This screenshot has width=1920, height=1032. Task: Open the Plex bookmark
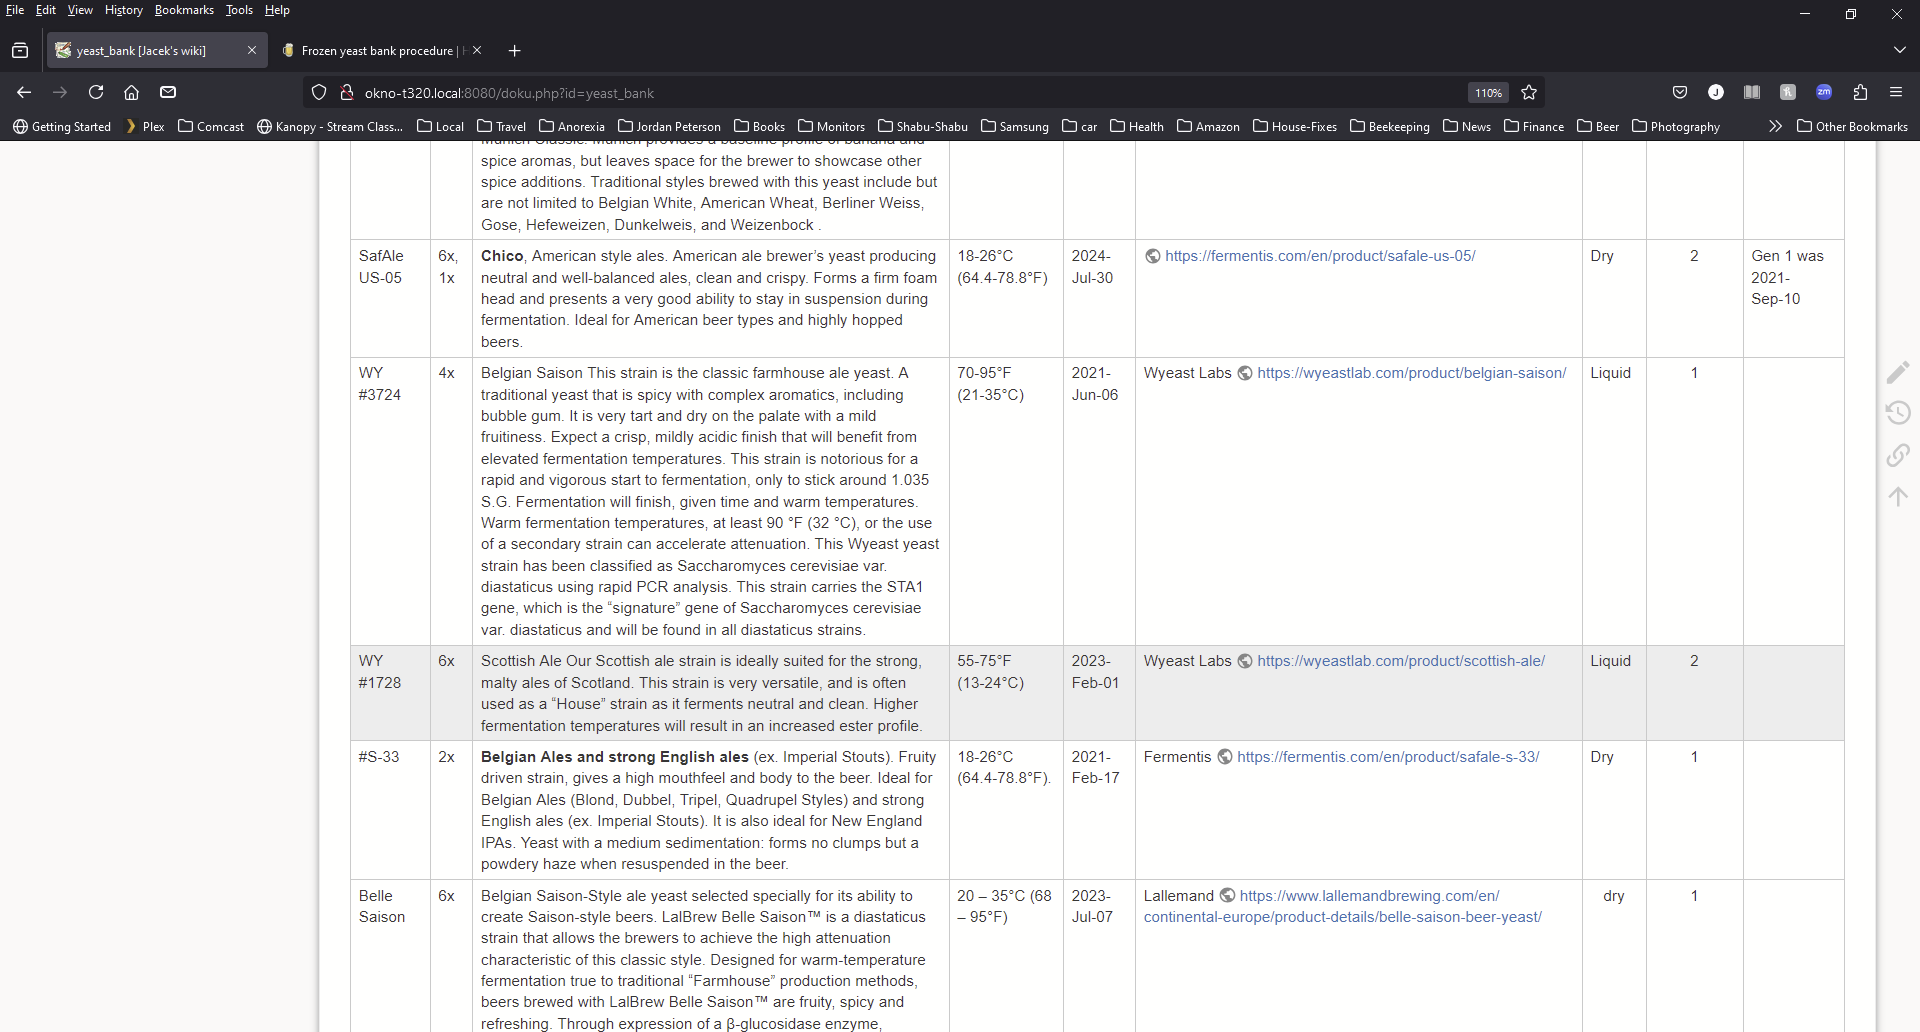145,126
